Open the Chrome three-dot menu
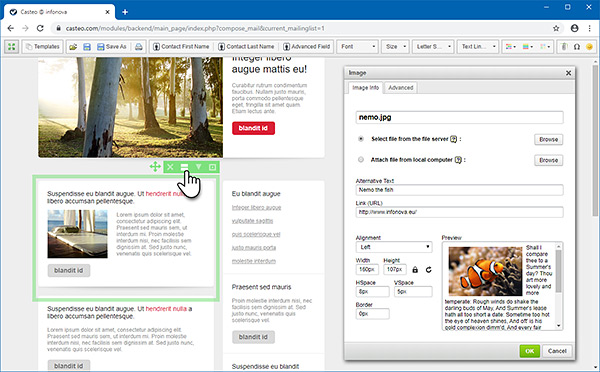Image resolution: width=600 pixels, height=372 pixels. (589, 28)
